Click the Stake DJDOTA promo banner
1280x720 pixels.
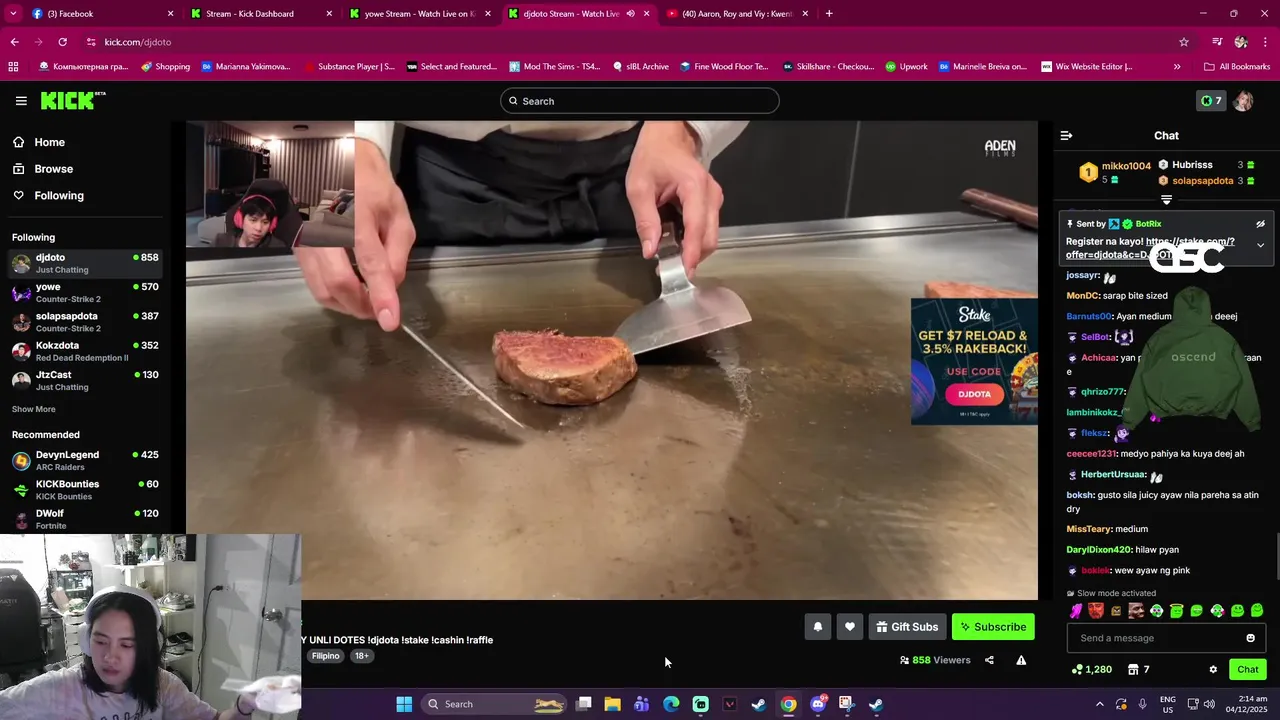pyautogui.click(x=974, y=361)
